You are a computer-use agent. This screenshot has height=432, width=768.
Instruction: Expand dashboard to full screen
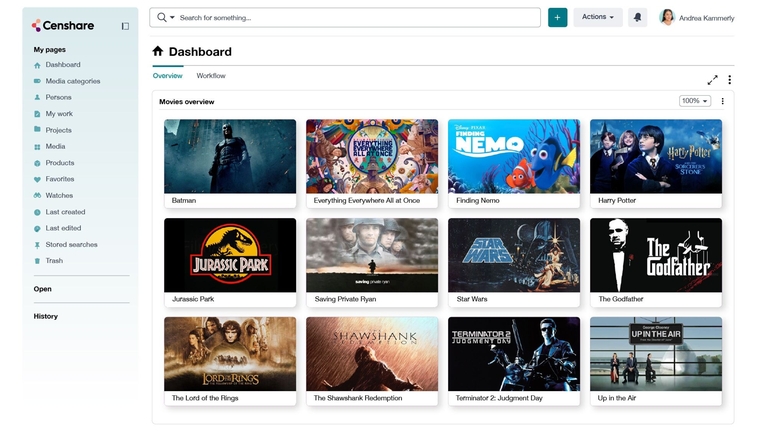pos(713,80)
